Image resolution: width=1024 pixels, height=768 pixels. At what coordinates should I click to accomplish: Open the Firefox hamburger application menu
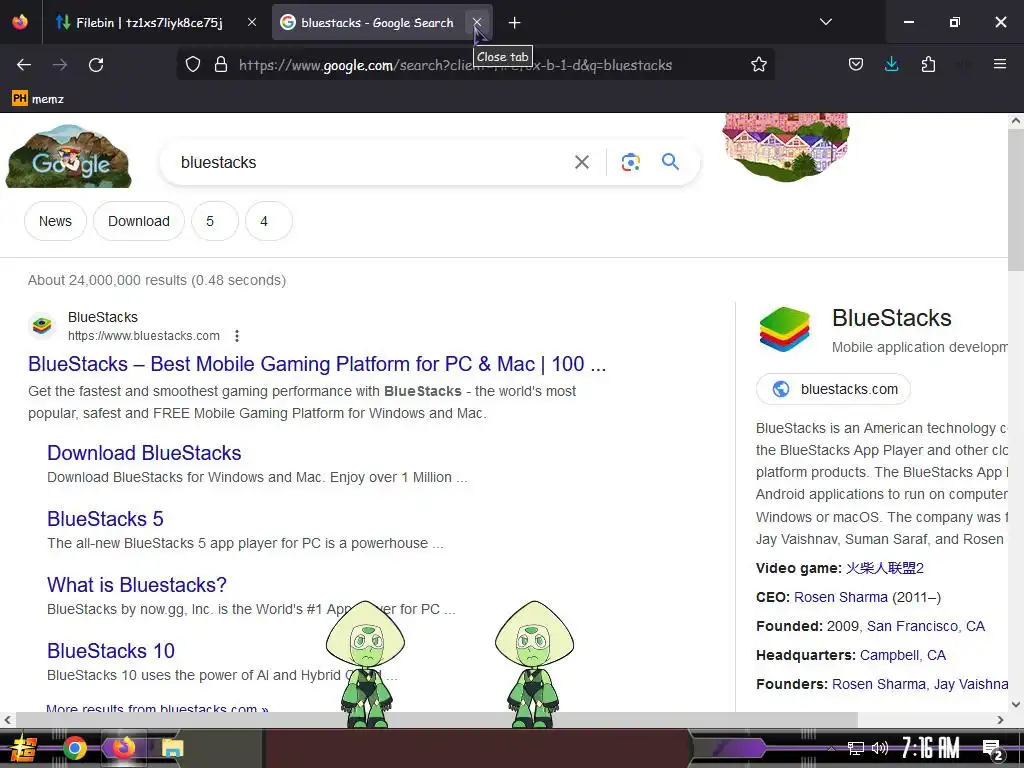tap(999, 64)
